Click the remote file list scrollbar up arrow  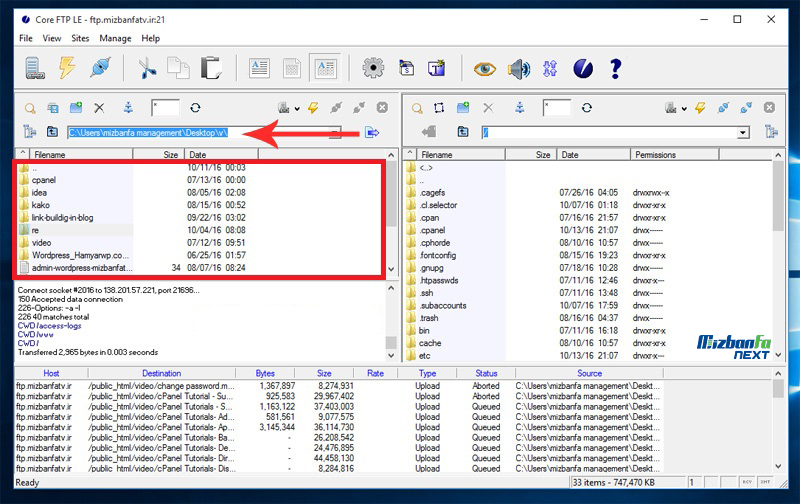tap(778, 155)
